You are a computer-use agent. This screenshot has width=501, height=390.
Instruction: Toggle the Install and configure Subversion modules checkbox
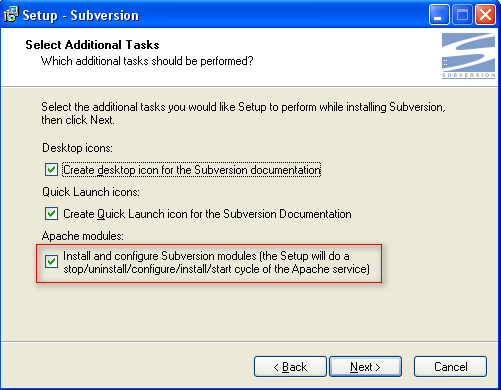click(51, 262)
